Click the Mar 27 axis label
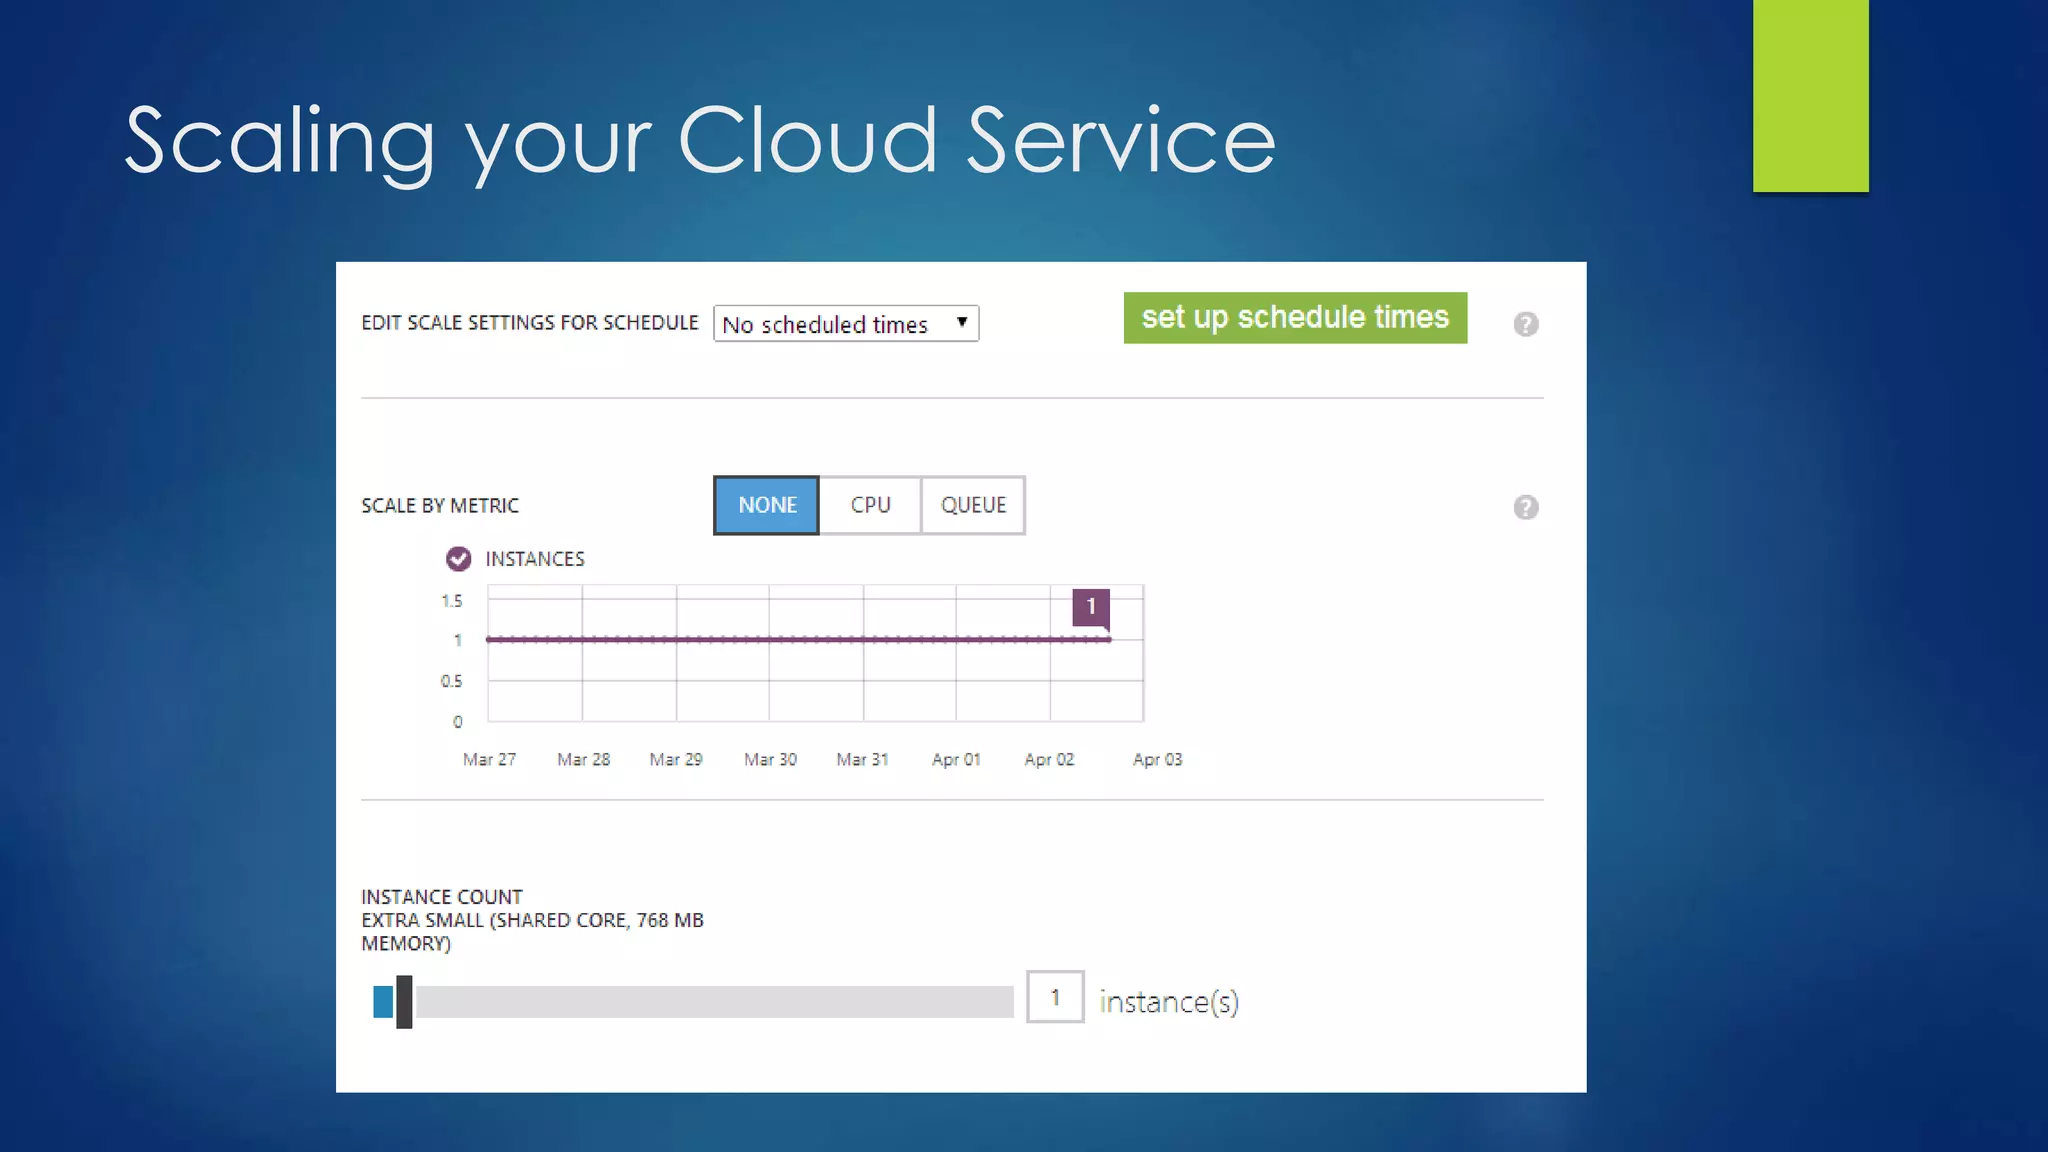 (x=489, y=760)
